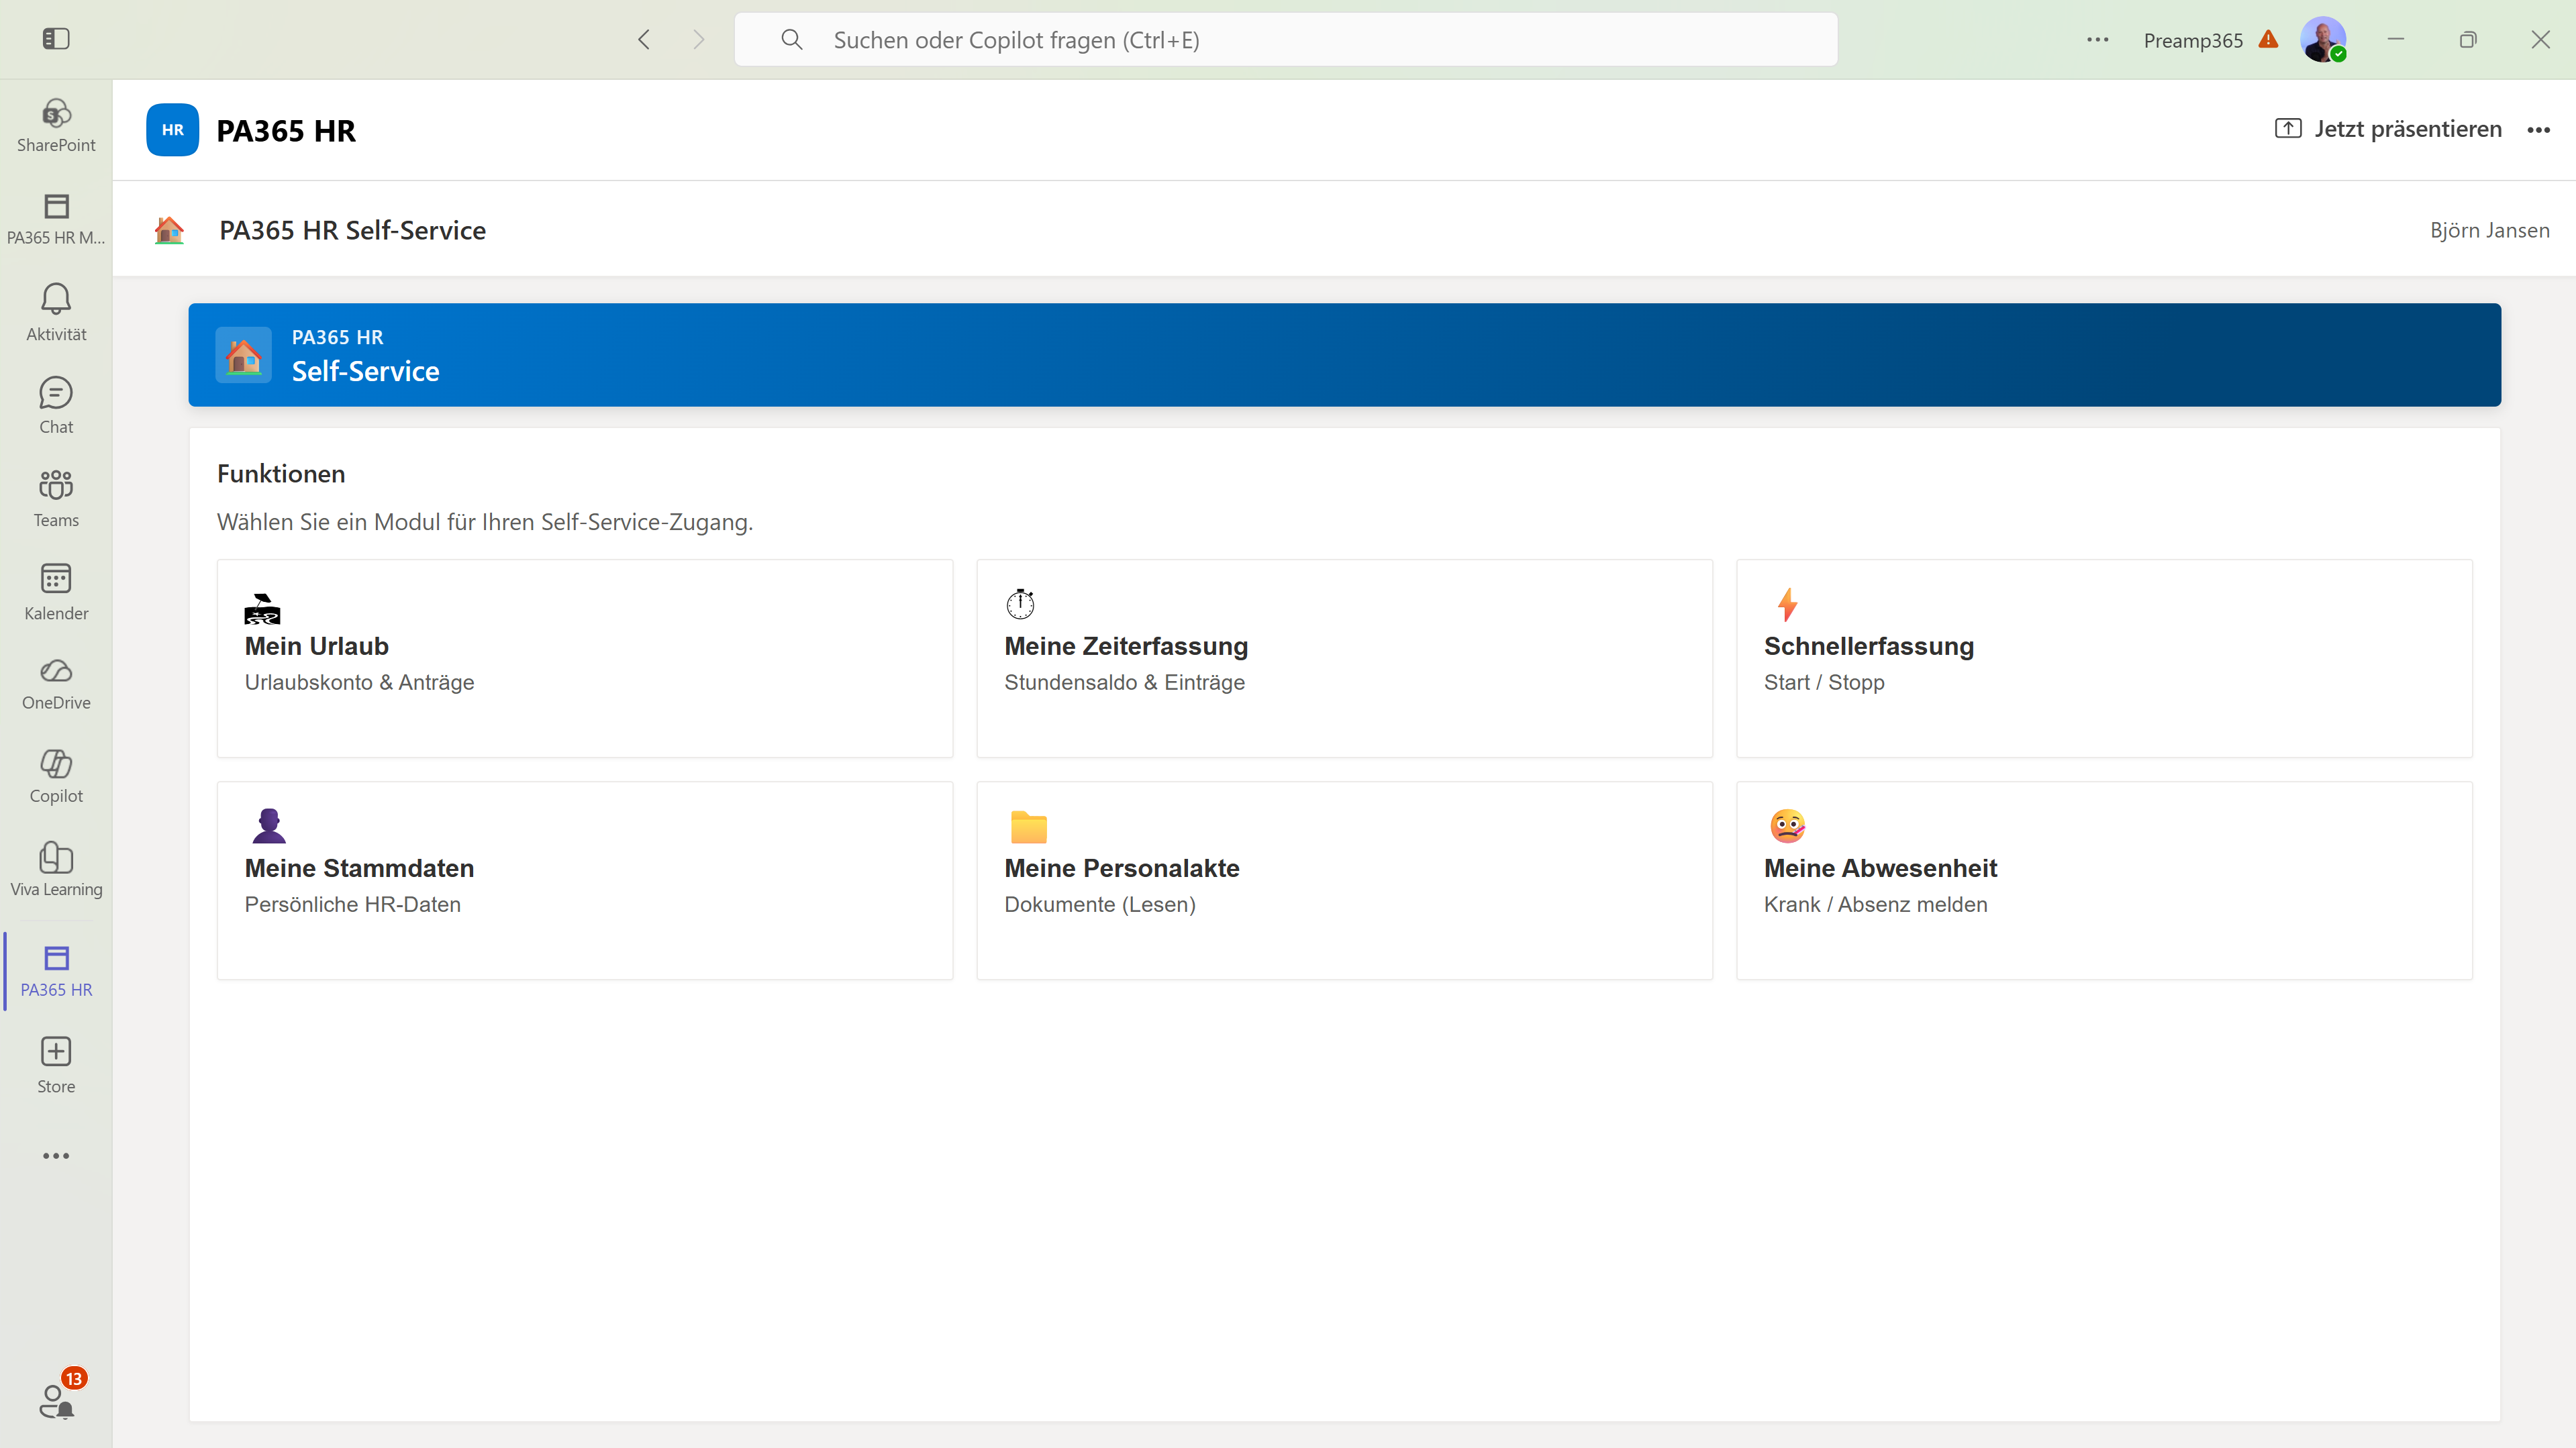The height and width of the screenshot is (1448, 2576).
Task: Click the PA365 HR app title
Action: click(286, 130)
